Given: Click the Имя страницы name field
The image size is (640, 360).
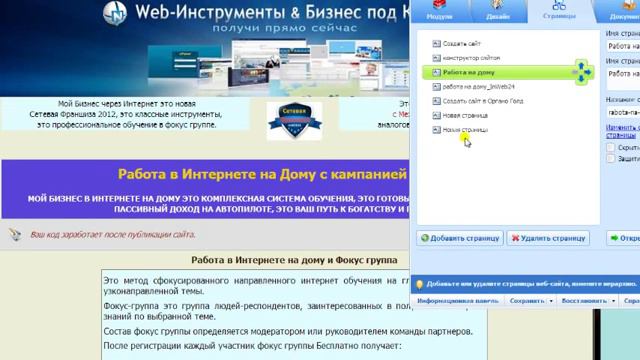Looking at the screenshot, I should pyautogui.click(x=623, y=47).
